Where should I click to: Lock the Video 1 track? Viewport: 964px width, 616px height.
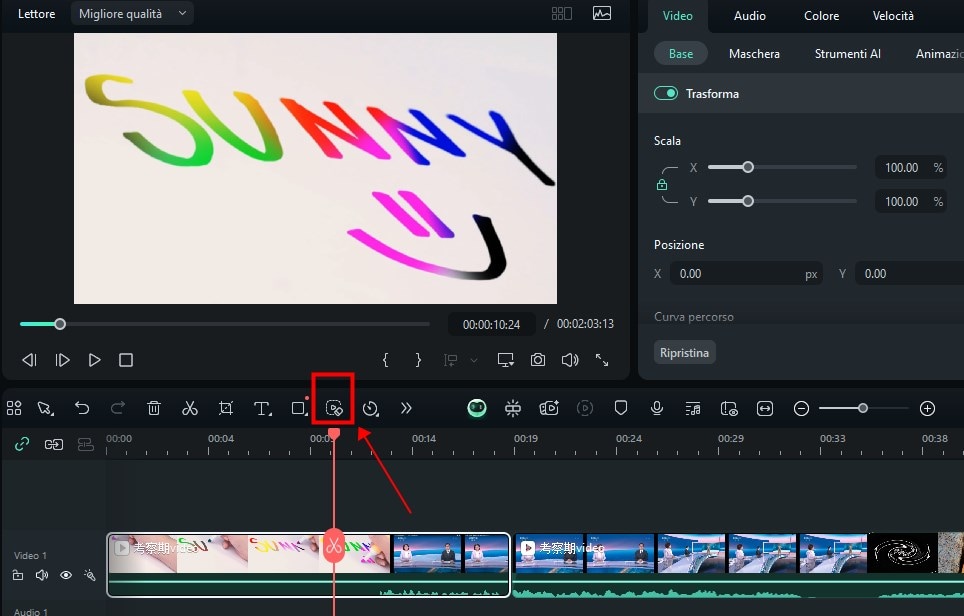point(18,575)
